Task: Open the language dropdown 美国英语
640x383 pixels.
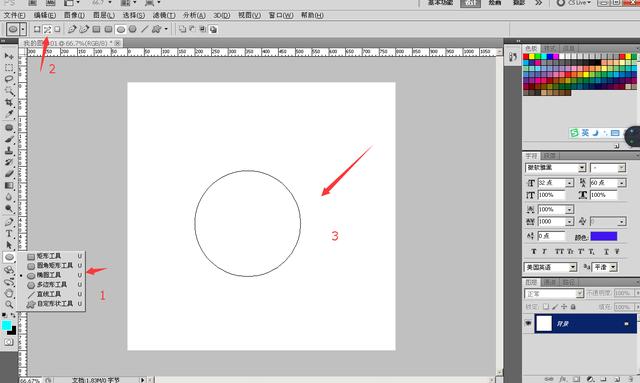Action: tap(573, 267)
